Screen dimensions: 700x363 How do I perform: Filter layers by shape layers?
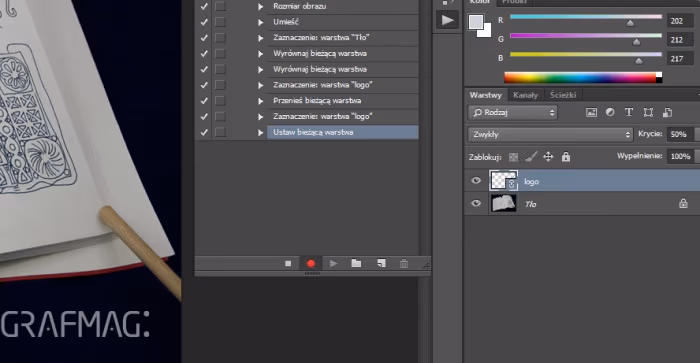coord(648,113)
